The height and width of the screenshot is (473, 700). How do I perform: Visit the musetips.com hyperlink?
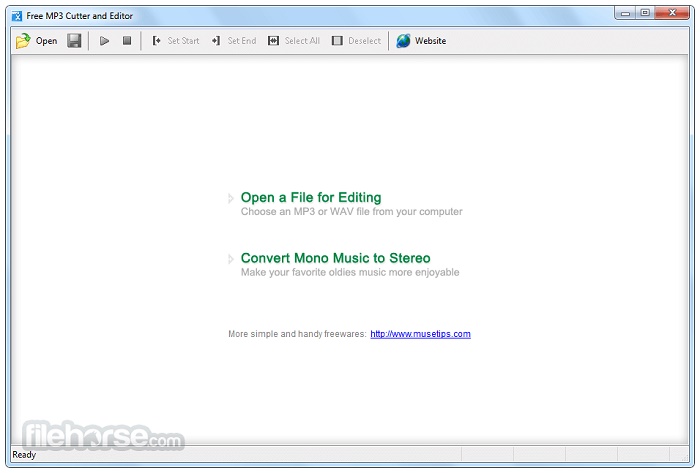pos(420,334)
